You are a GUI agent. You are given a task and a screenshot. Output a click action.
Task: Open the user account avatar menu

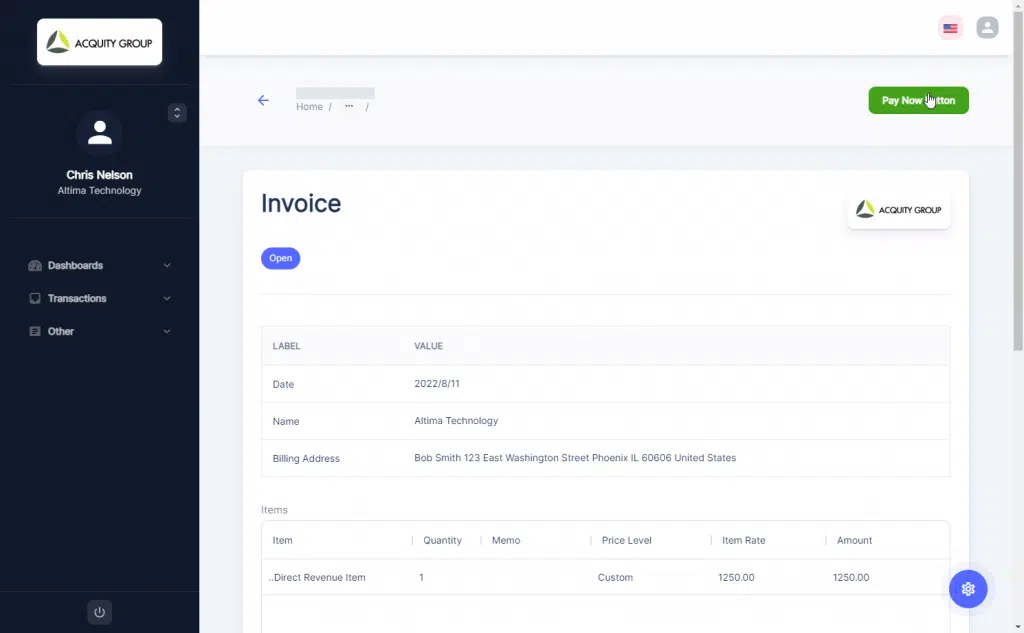[987, 28]
